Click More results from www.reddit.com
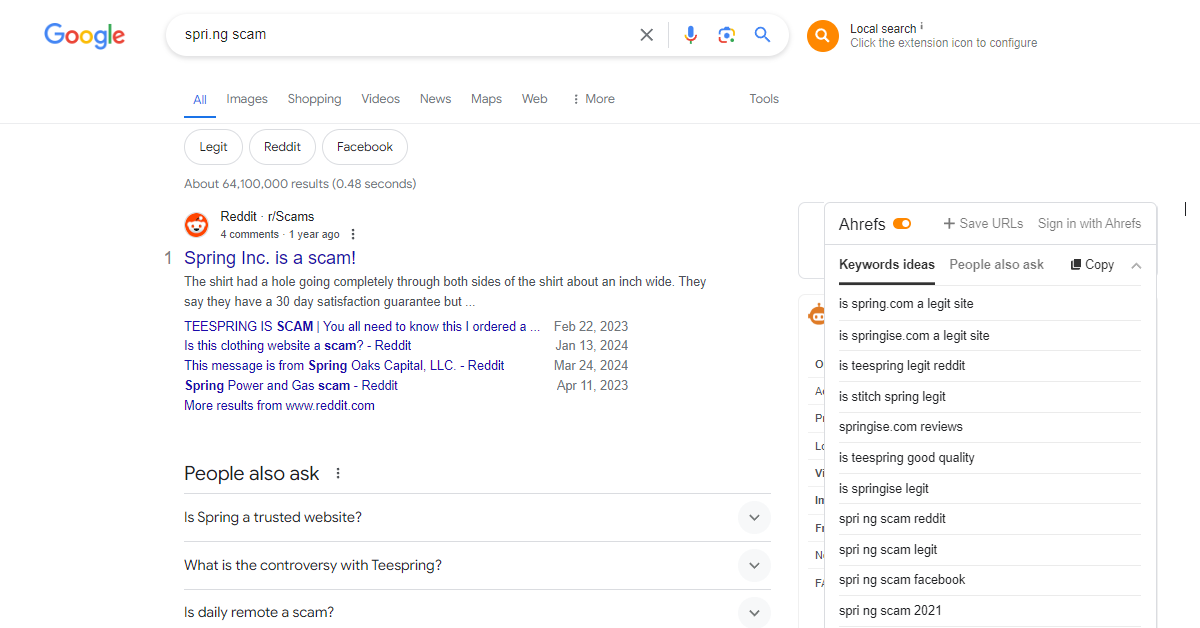Screen dimensions: 1200x628 (x=279, y=406)
